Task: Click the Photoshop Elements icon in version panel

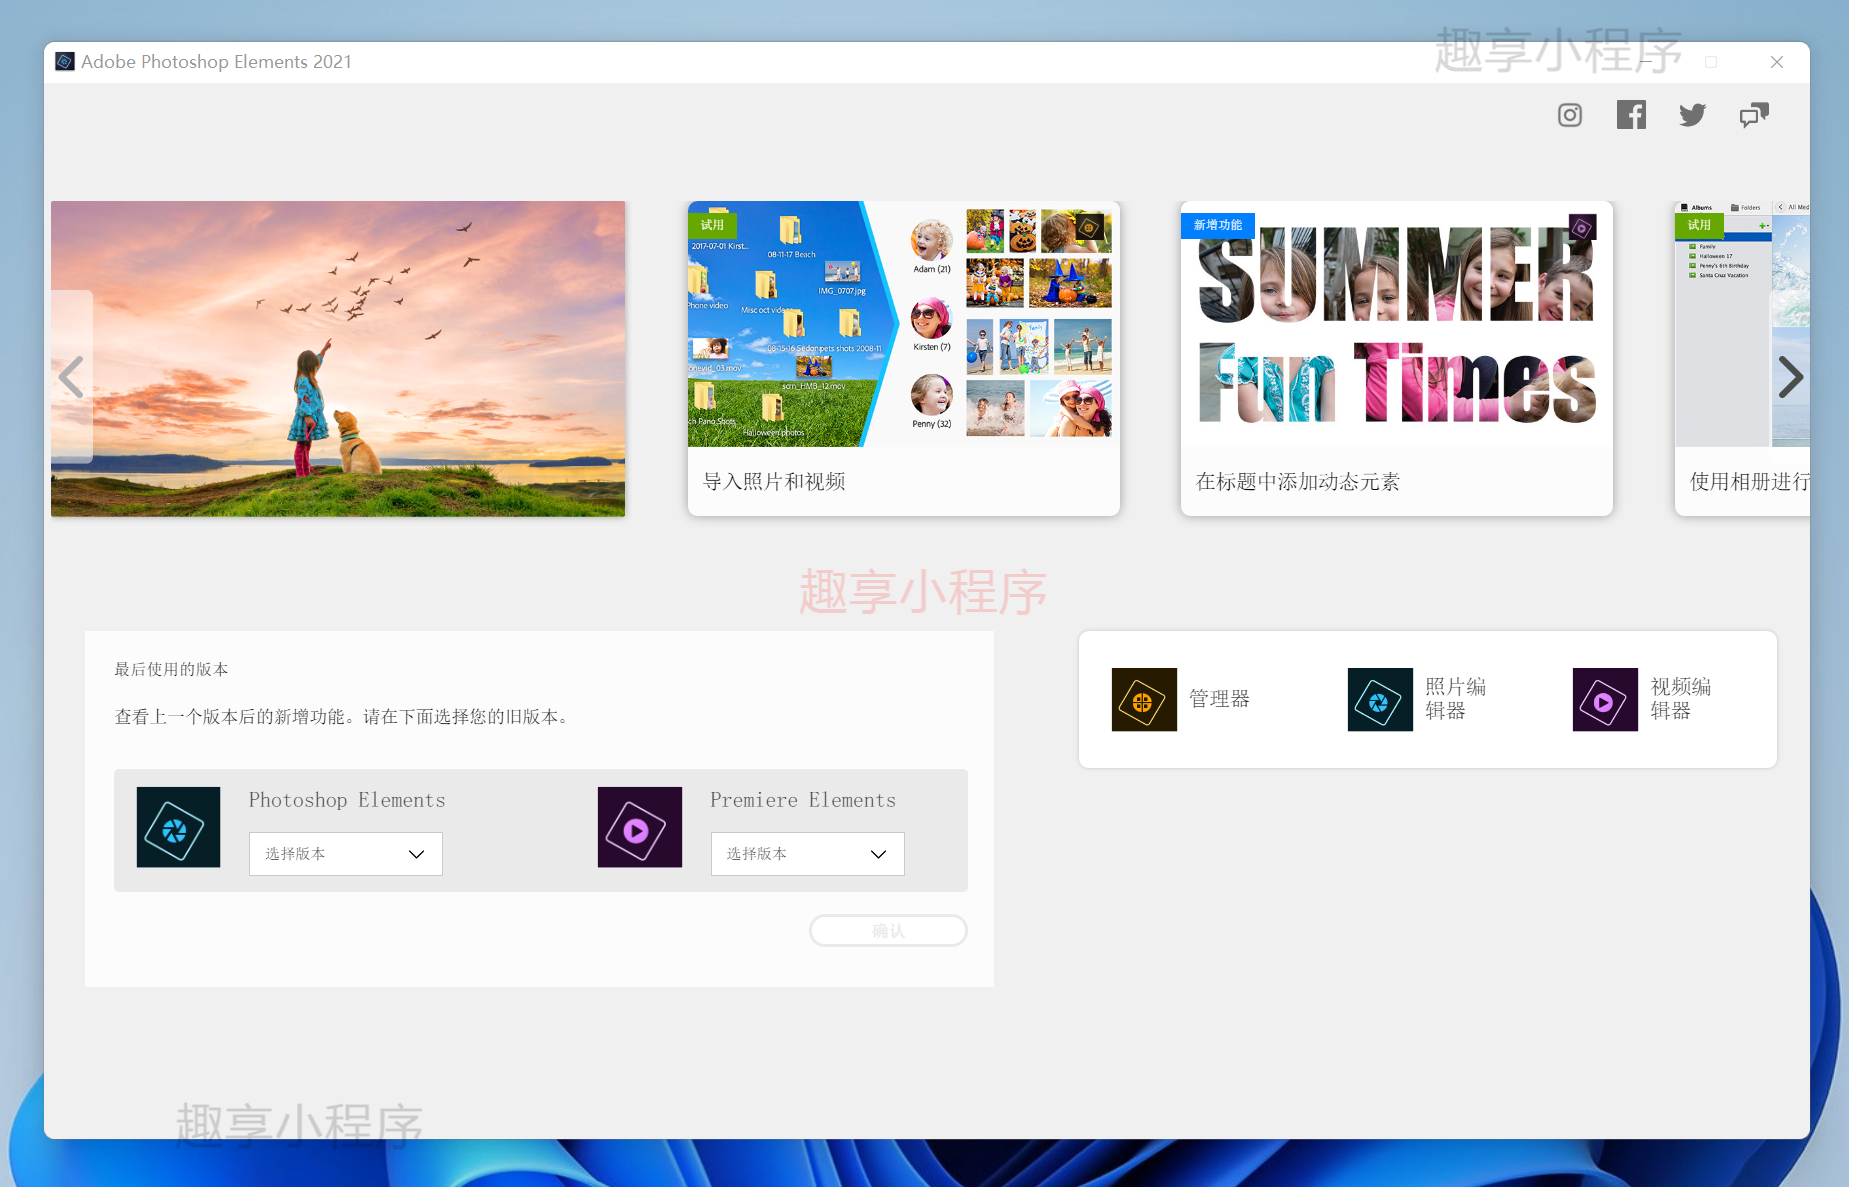Action: click(x=178, y=827)
